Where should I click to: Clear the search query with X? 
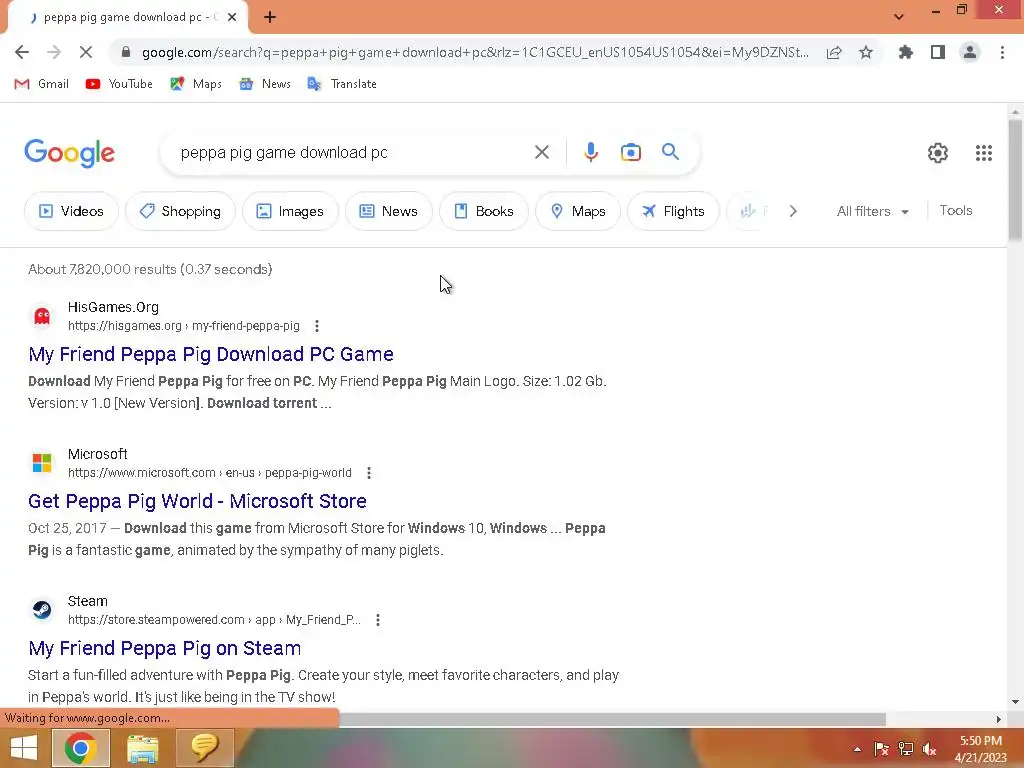(541, 152)
